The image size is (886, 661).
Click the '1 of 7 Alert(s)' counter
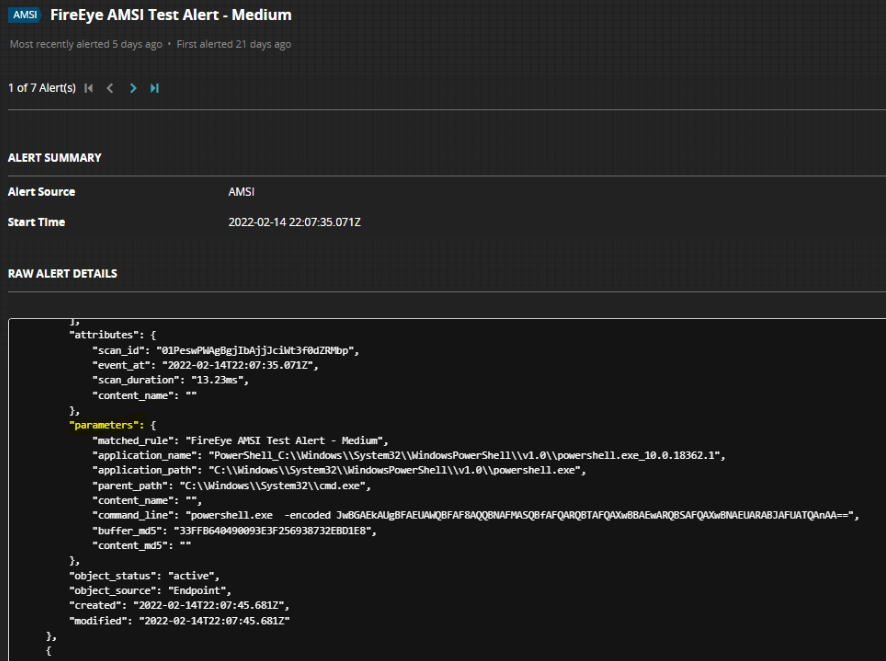click(x=42, y=88)
